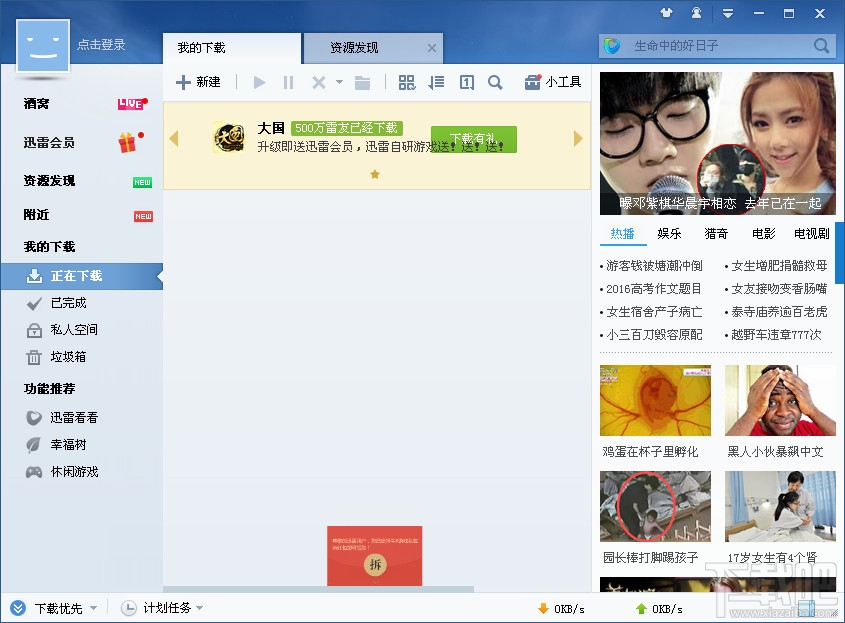Screen dimensions: 845x623
Task: Select the 电影 category tab
Action: pos(762,233)
